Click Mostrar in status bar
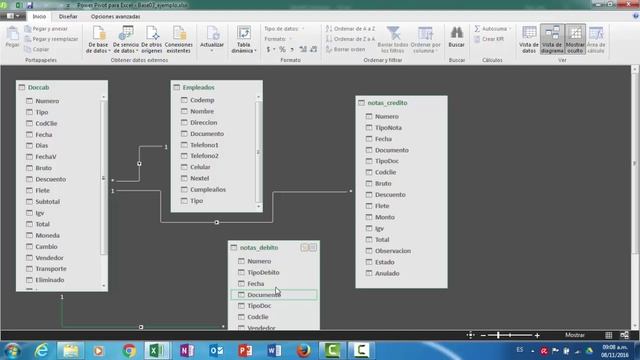 575,335
